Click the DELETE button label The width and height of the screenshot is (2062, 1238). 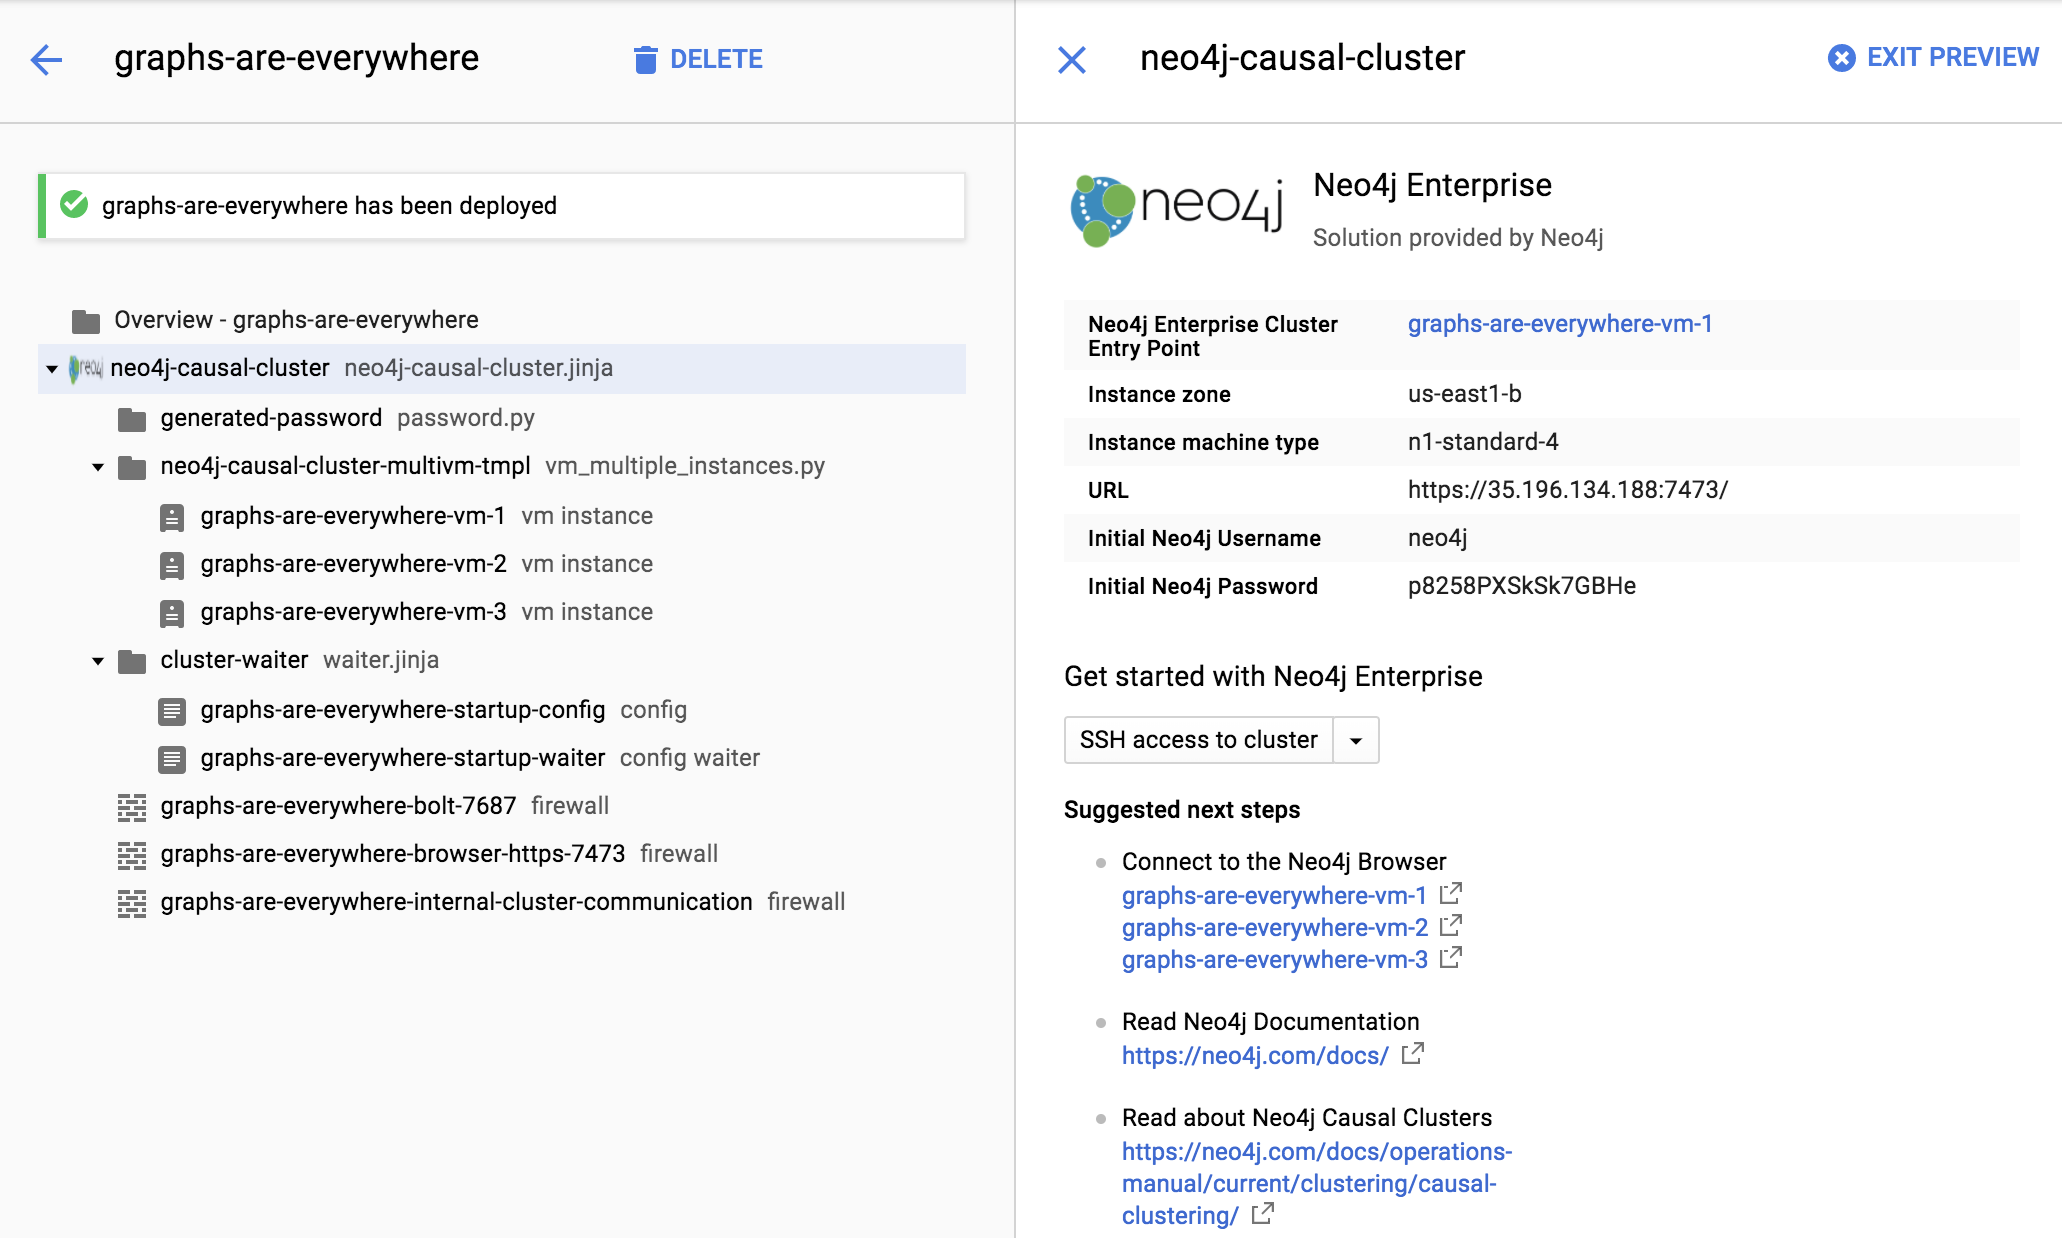click(716, 59)
